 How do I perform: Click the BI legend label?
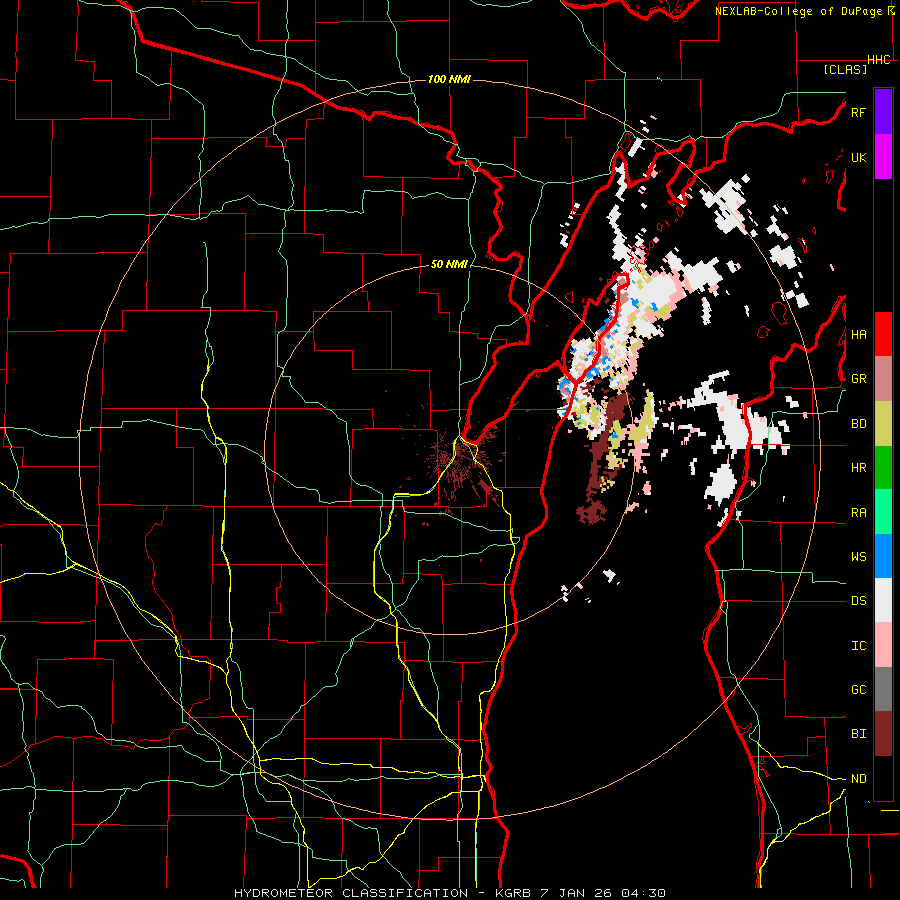[x=858, y=734]
